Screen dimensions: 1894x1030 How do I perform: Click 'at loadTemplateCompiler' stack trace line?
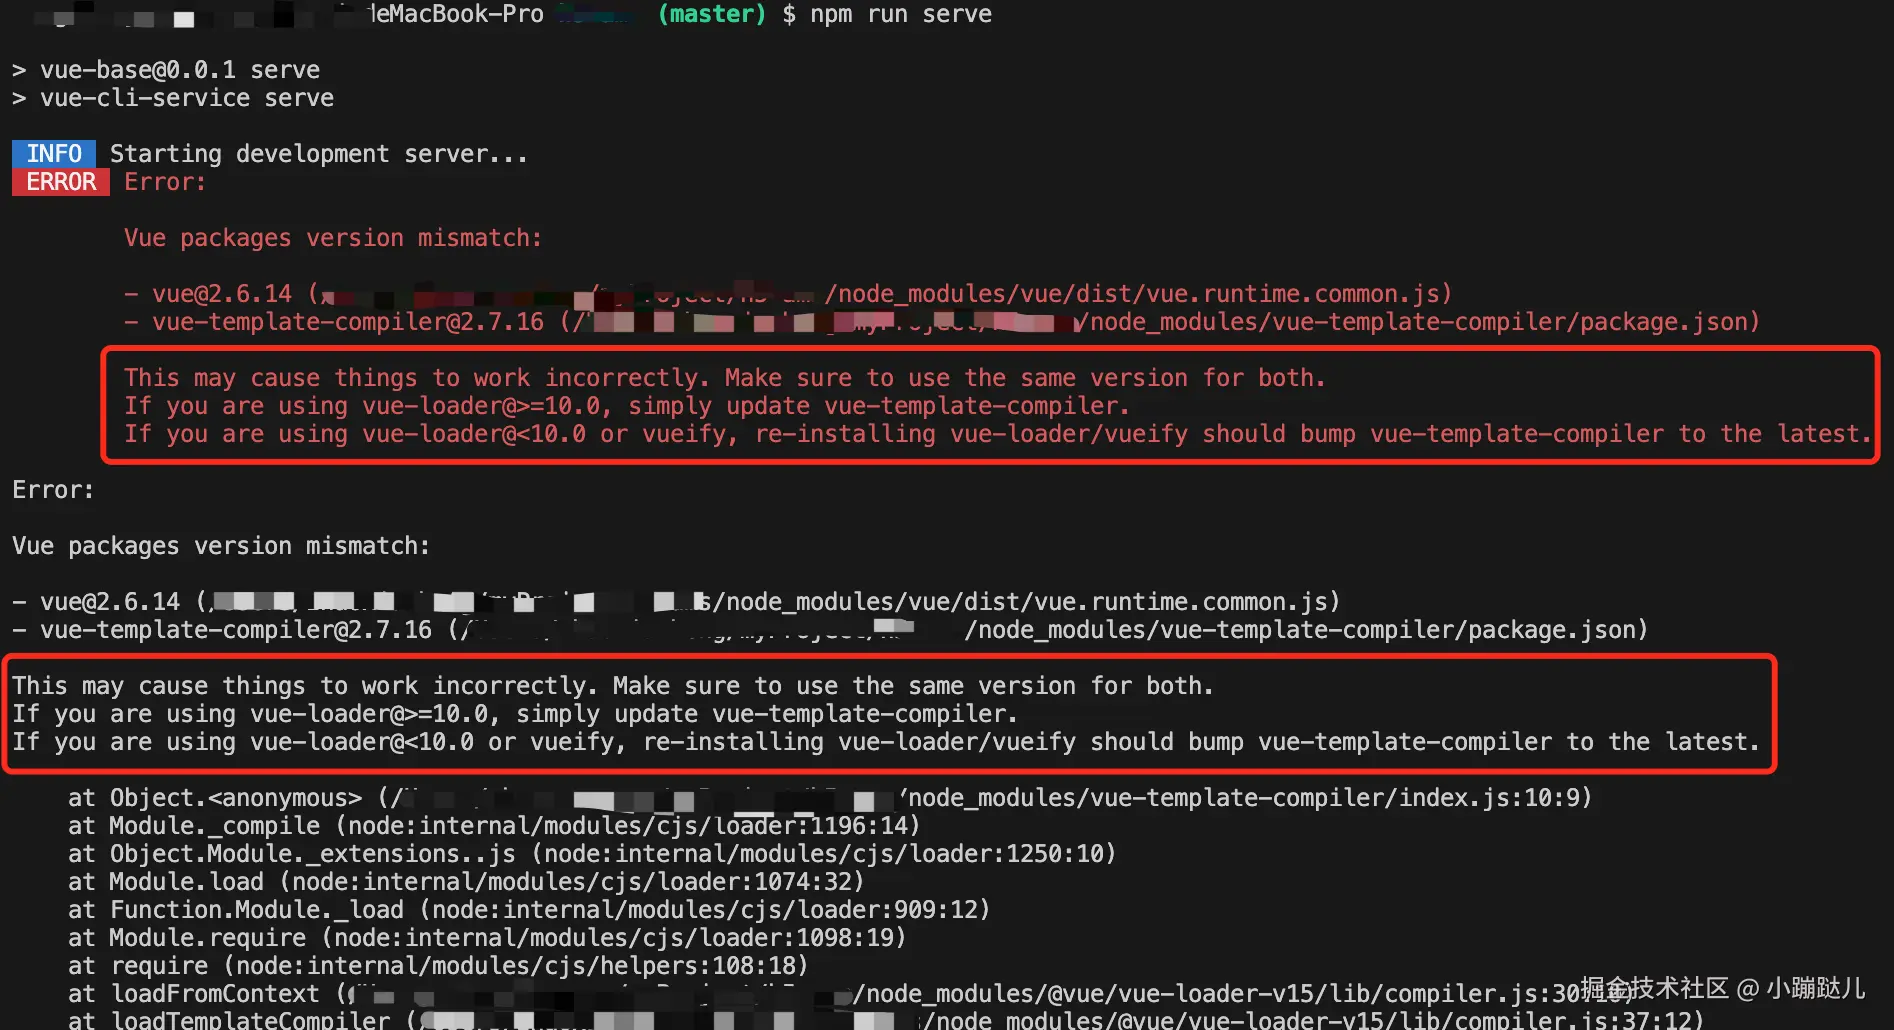(x=886, y=1020)
